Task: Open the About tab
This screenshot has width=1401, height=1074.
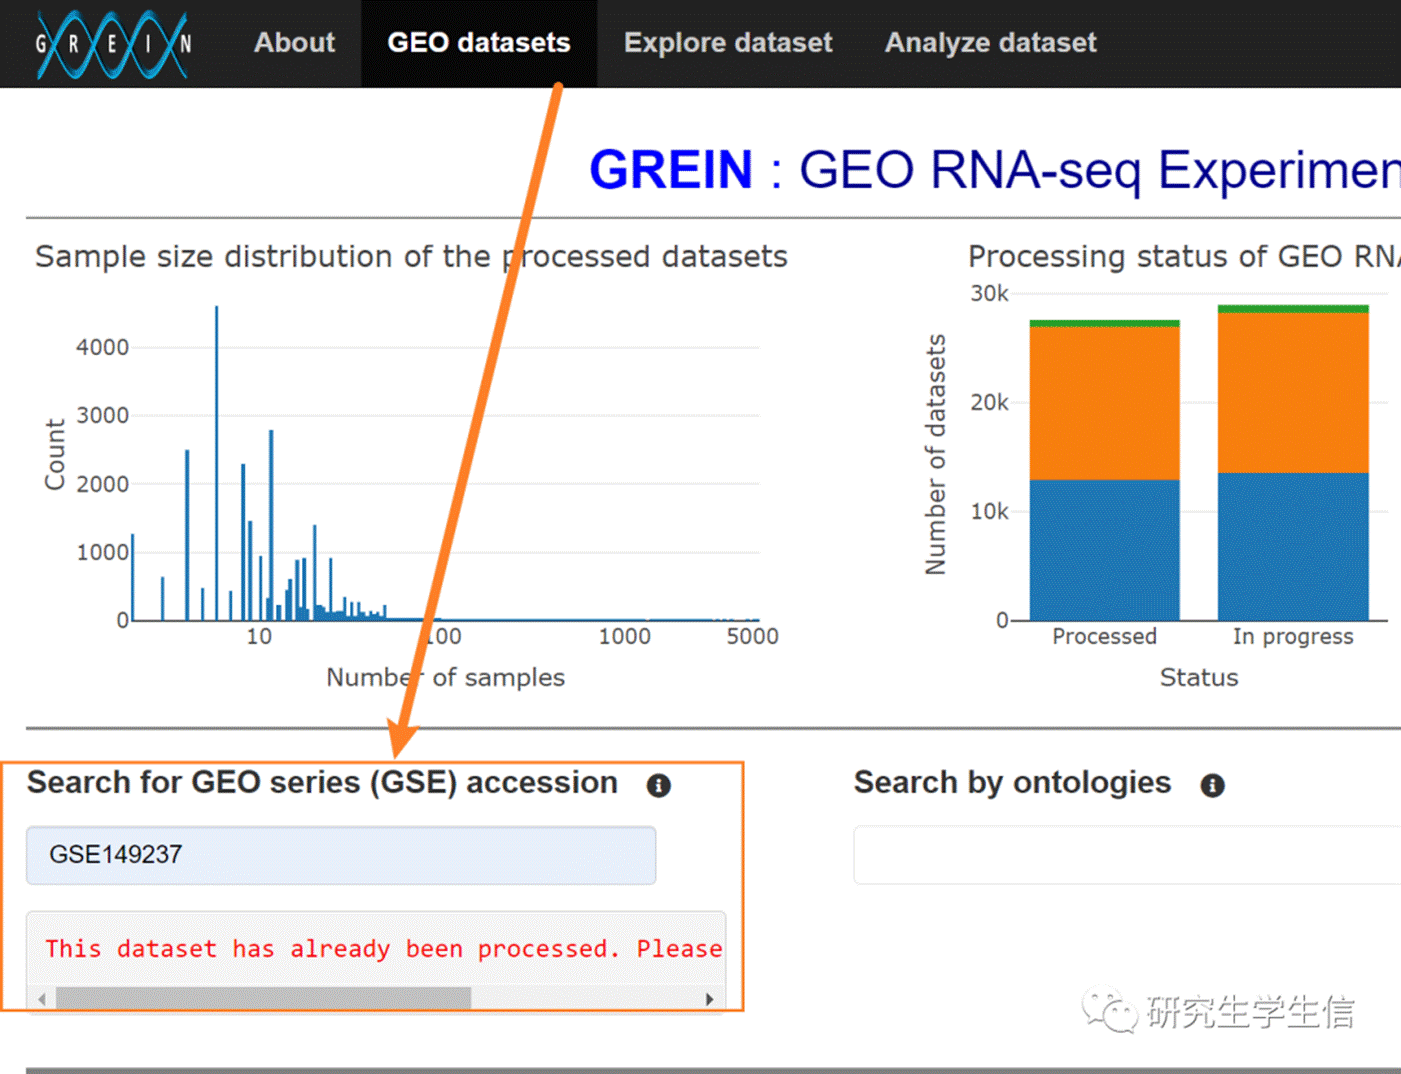Action: (x=294, y=43)
